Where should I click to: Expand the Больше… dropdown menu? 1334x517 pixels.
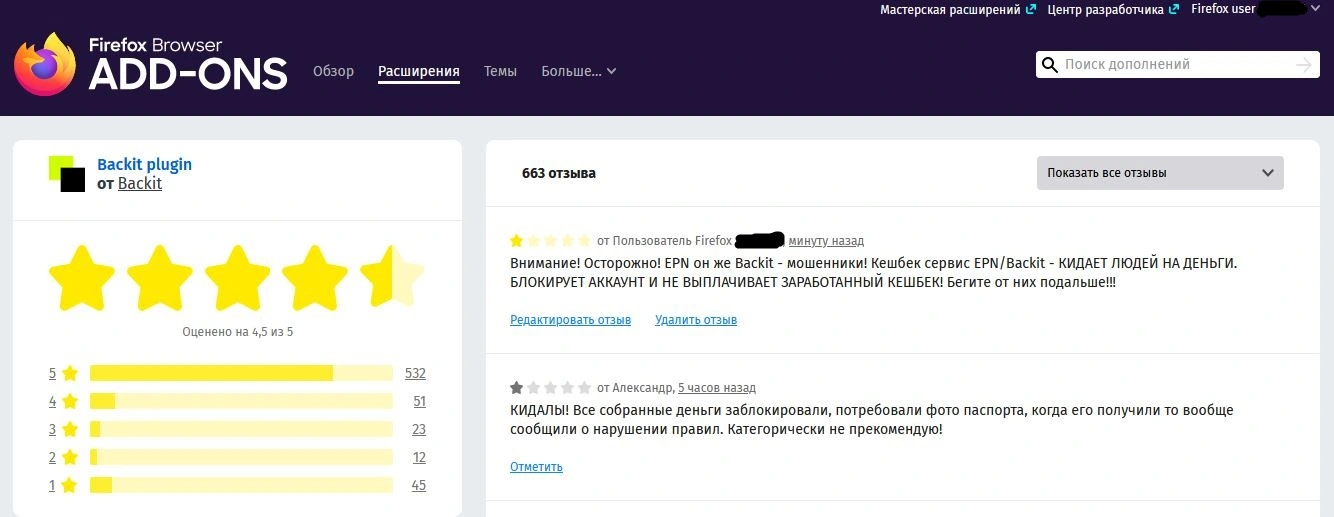[x=579, y=71]
